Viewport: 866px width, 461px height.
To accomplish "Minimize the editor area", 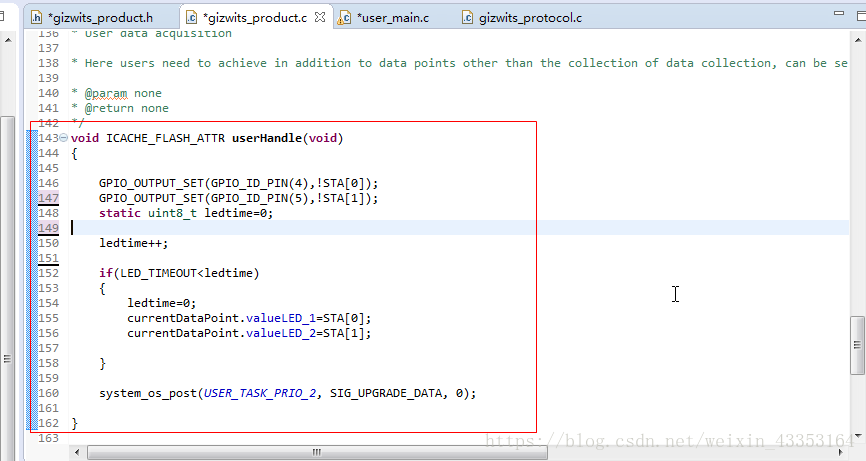I will 839,13.
